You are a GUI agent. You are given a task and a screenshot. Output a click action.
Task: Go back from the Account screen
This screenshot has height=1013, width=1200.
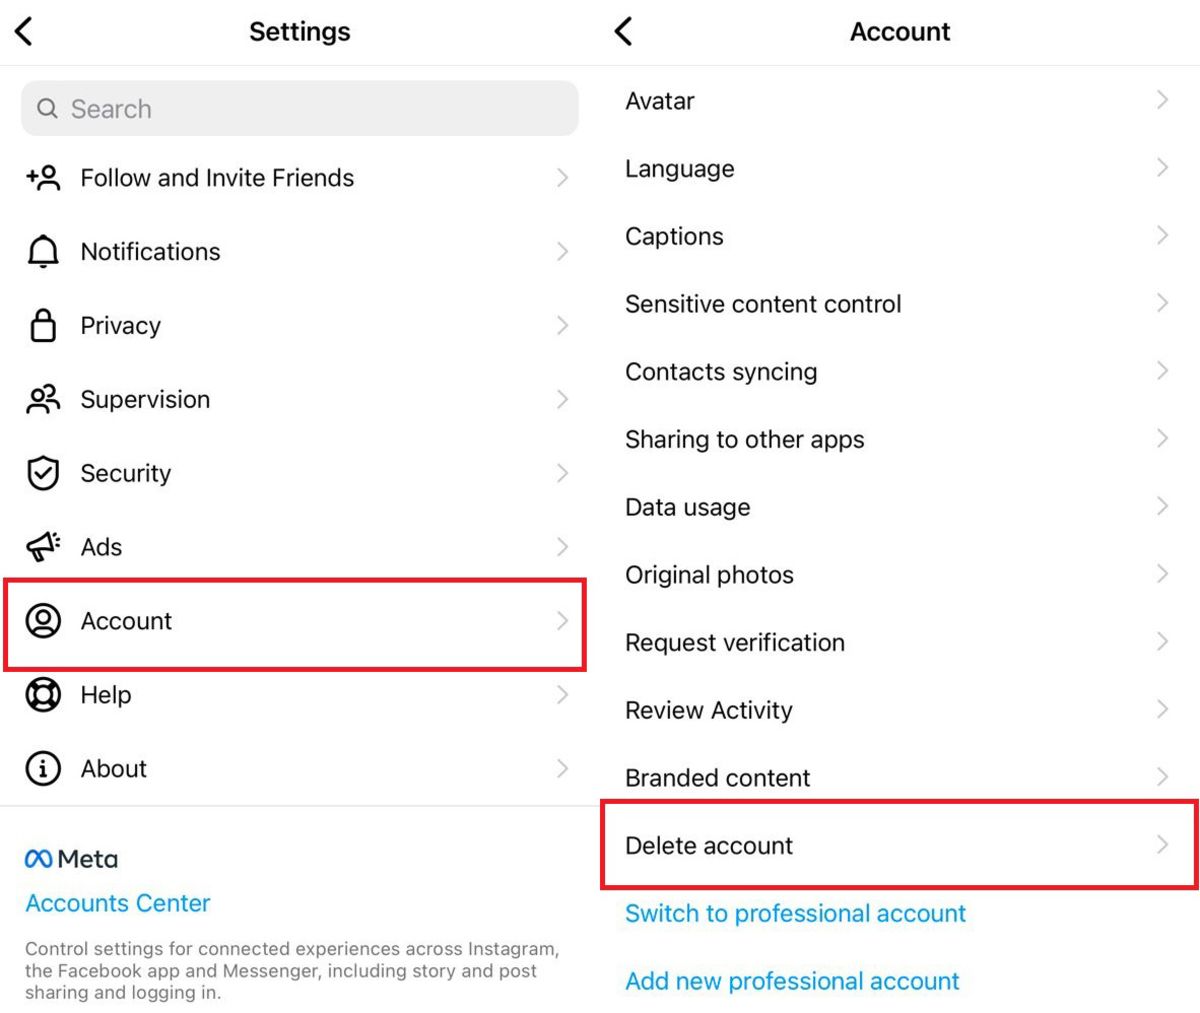coord(623,32)
